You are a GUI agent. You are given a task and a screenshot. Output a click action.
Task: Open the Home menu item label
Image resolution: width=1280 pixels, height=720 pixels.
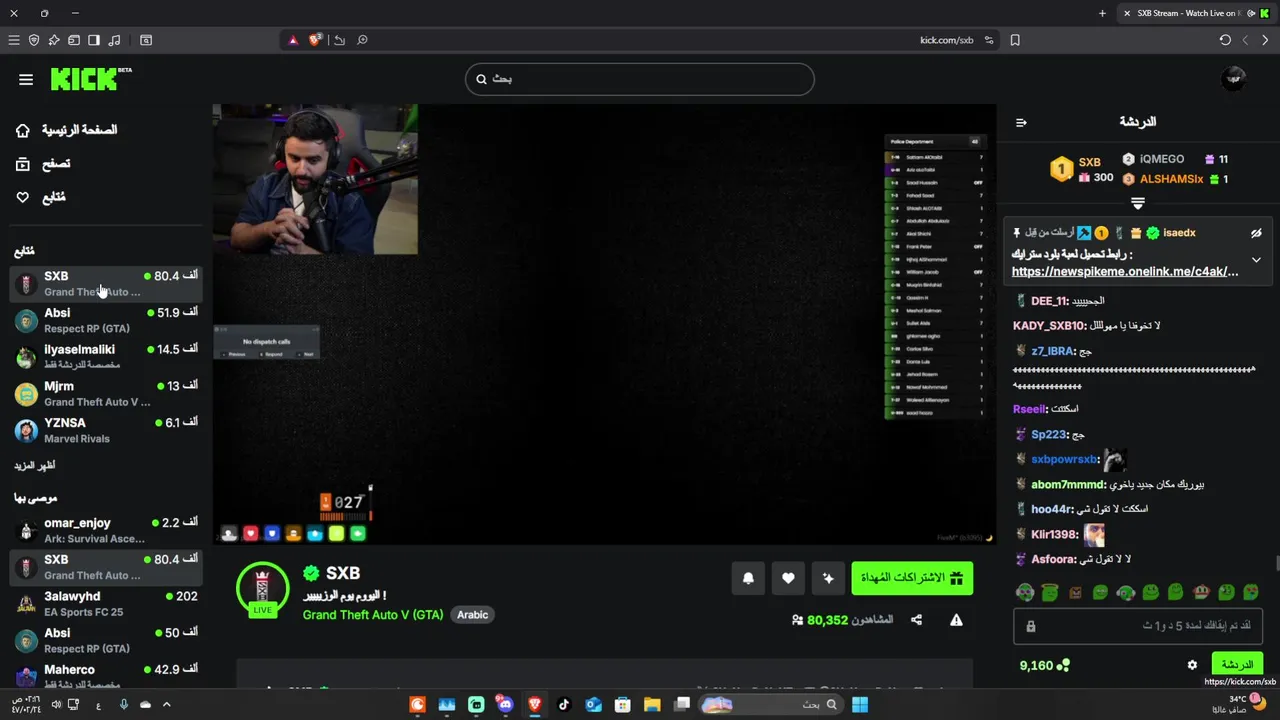[x=79, y=130]
